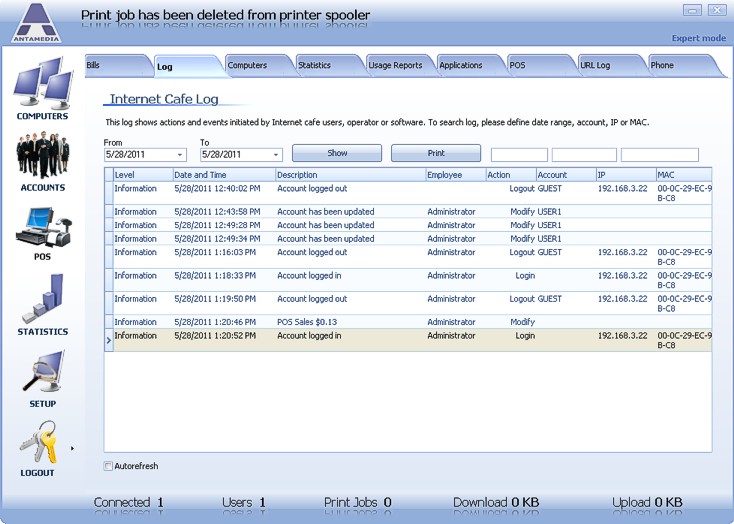Sort by the Action column header
734x524 pixels.
pos(511,175)
